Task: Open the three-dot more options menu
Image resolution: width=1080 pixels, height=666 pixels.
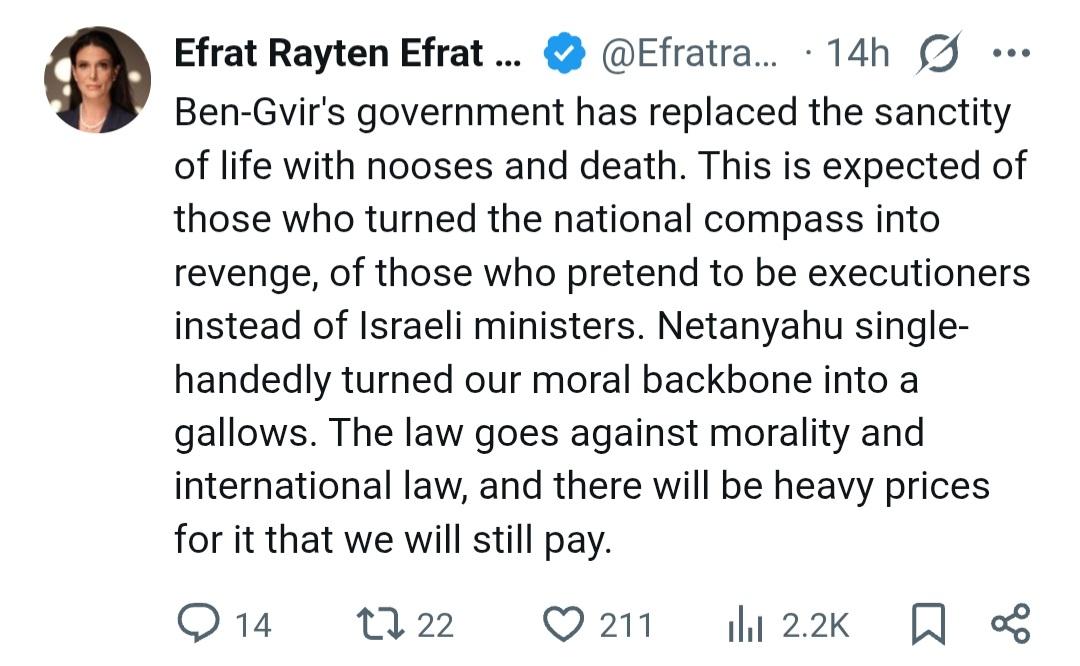Action: pos(1010,54)
